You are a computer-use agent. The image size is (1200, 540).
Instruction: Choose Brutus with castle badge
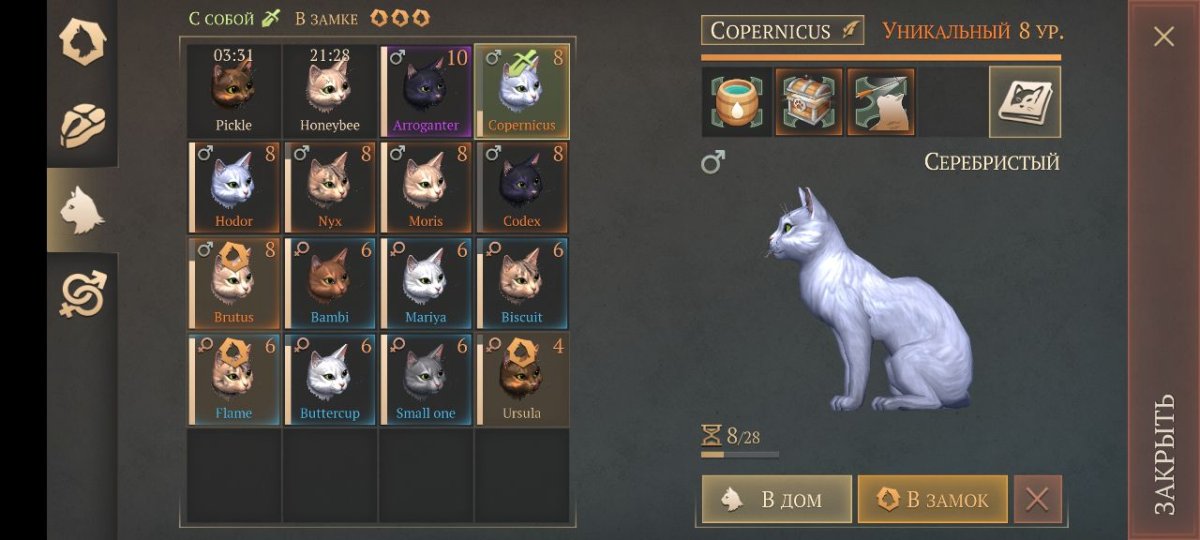point(234,282)
